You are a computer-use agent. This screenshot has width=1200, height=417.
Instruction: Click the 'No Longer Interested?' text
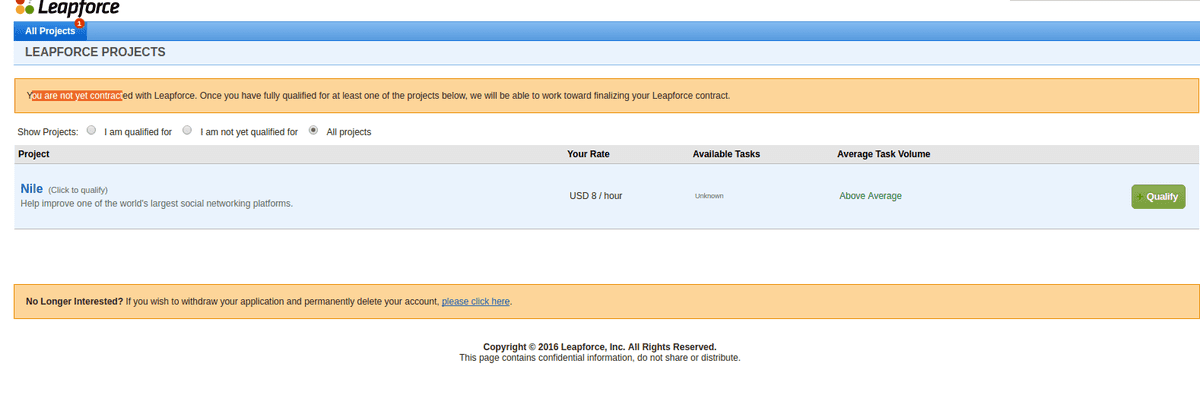pos(74,301)
